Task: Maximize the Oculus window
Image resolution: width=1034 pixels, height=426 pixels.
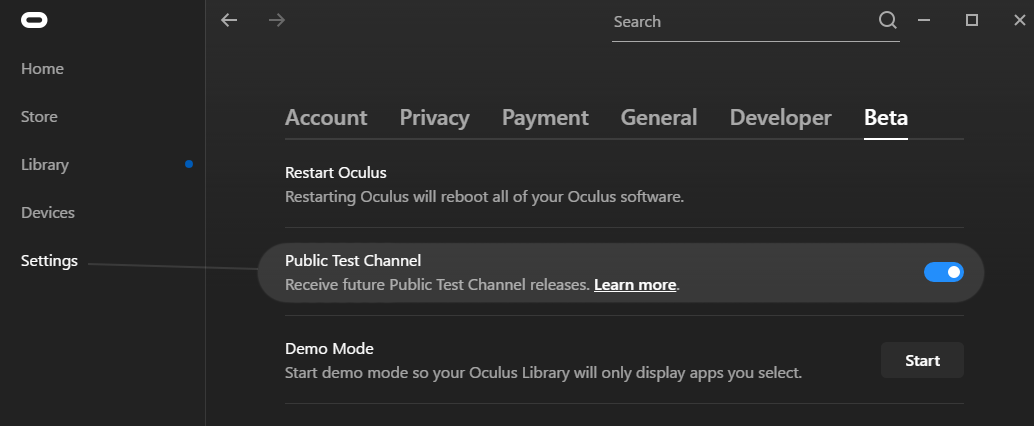Action: (971, 20)
